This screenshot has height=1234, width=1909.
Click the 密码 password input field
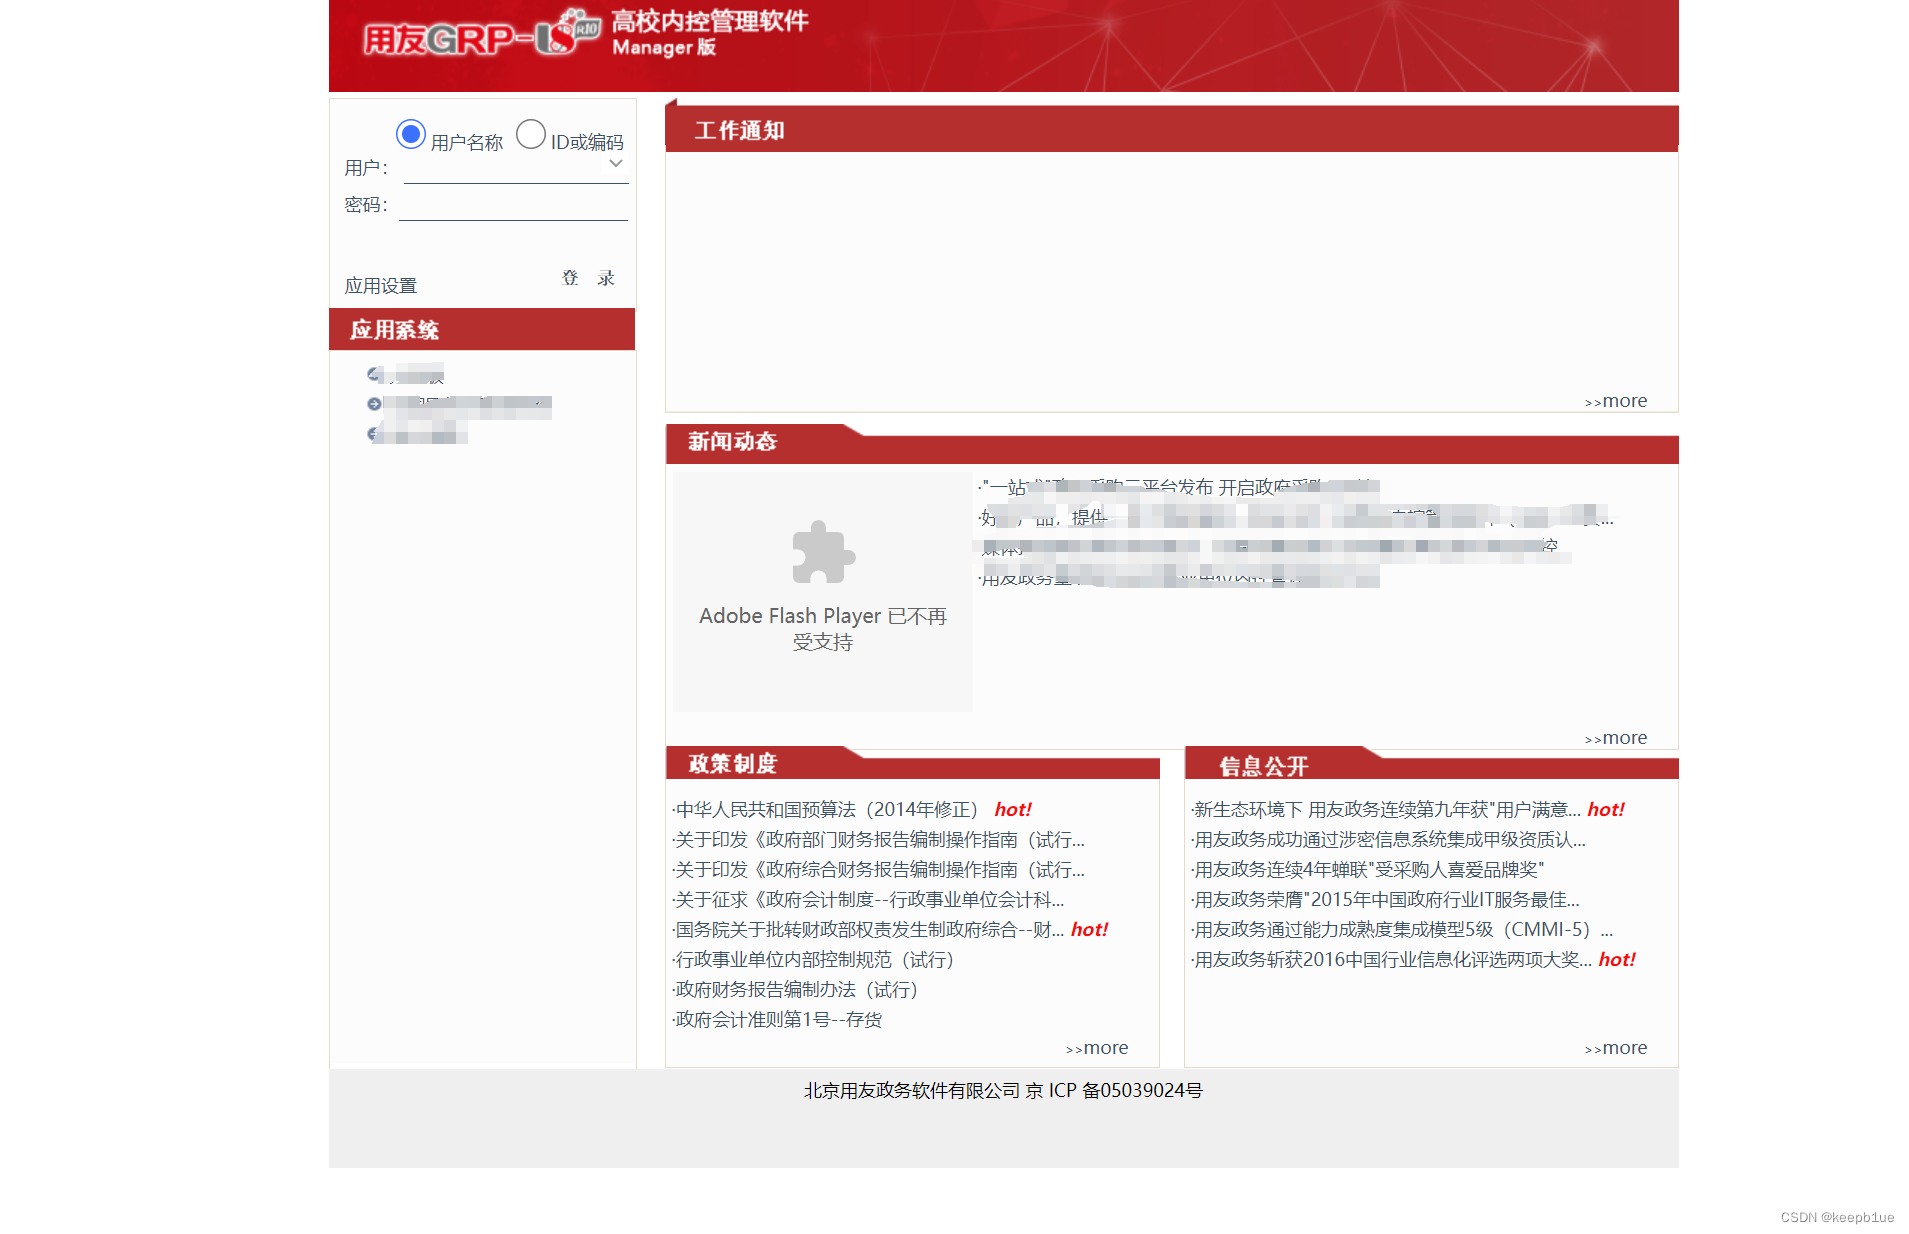tap(513, 205)
